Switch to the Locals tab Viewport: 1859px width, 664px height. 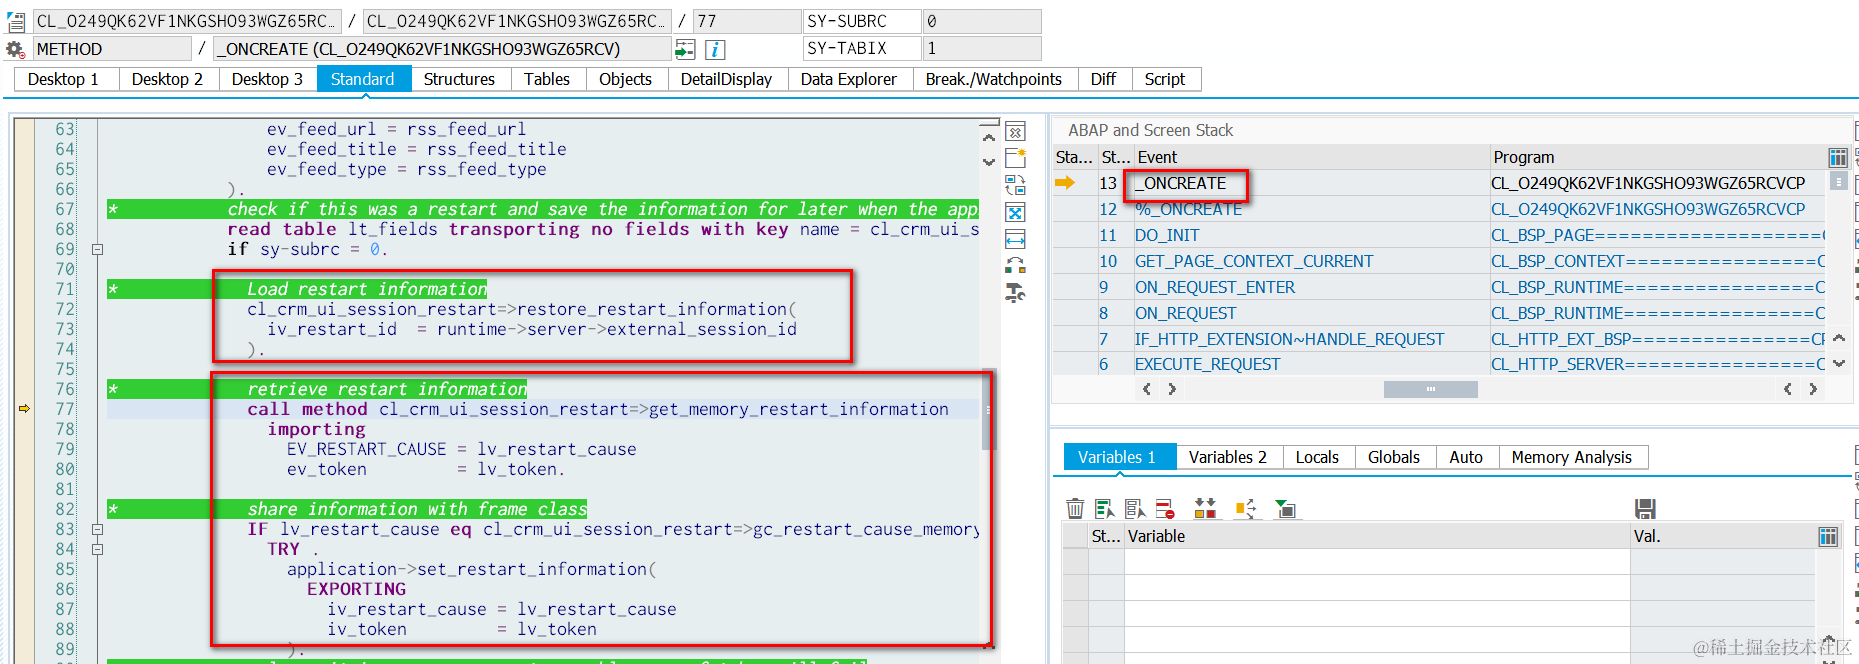[x=1317, y=457]
